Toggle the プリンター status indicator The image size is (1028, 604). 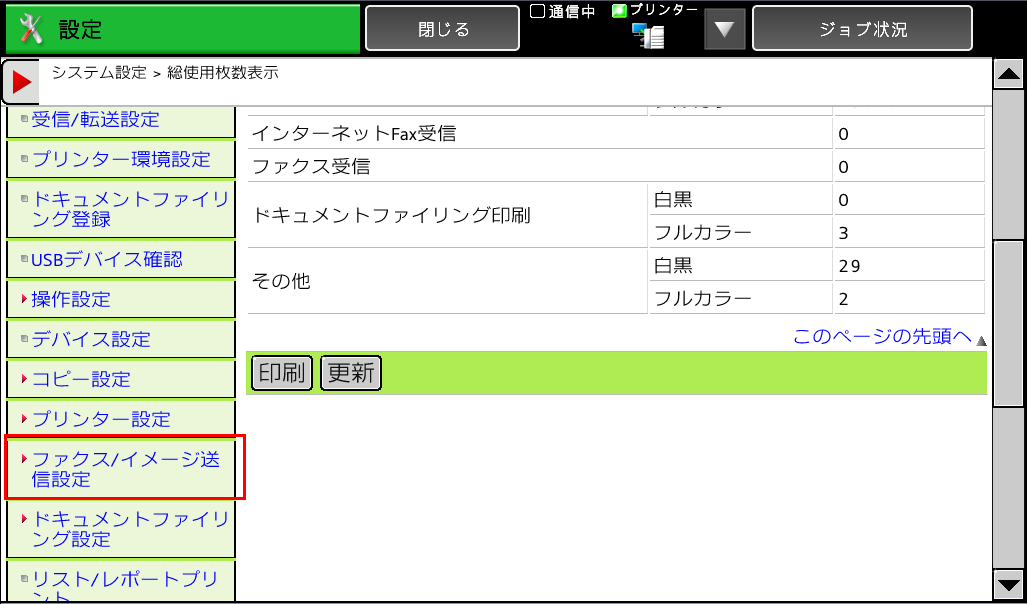click(x=620, y=11)
